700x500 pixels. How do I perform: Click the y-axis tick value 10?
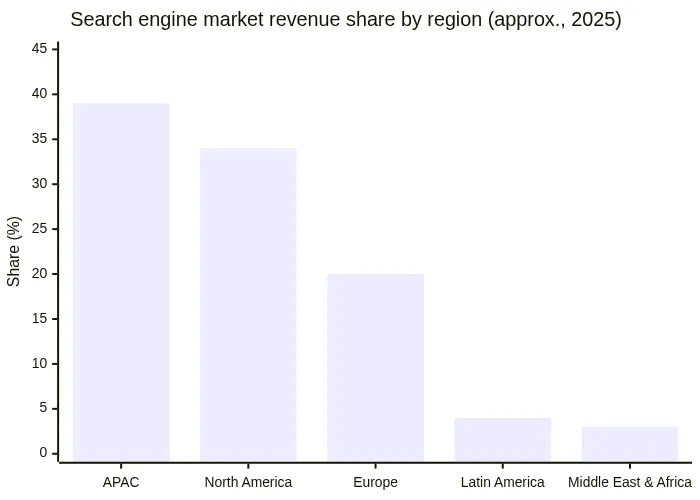pyautogui.click(x=39, y=363)
